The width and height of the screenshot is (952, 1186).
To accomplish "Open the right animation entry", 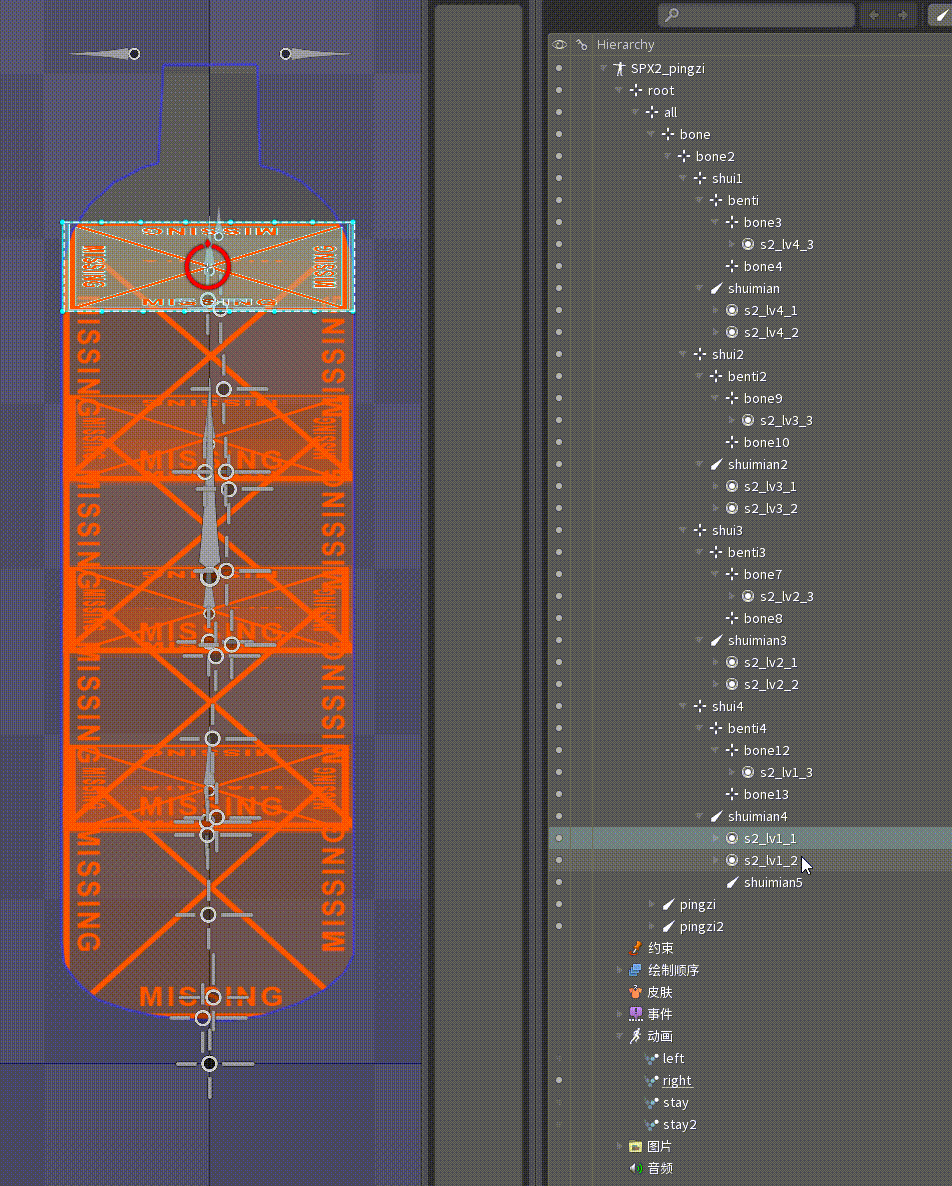I will [677, 1080].
